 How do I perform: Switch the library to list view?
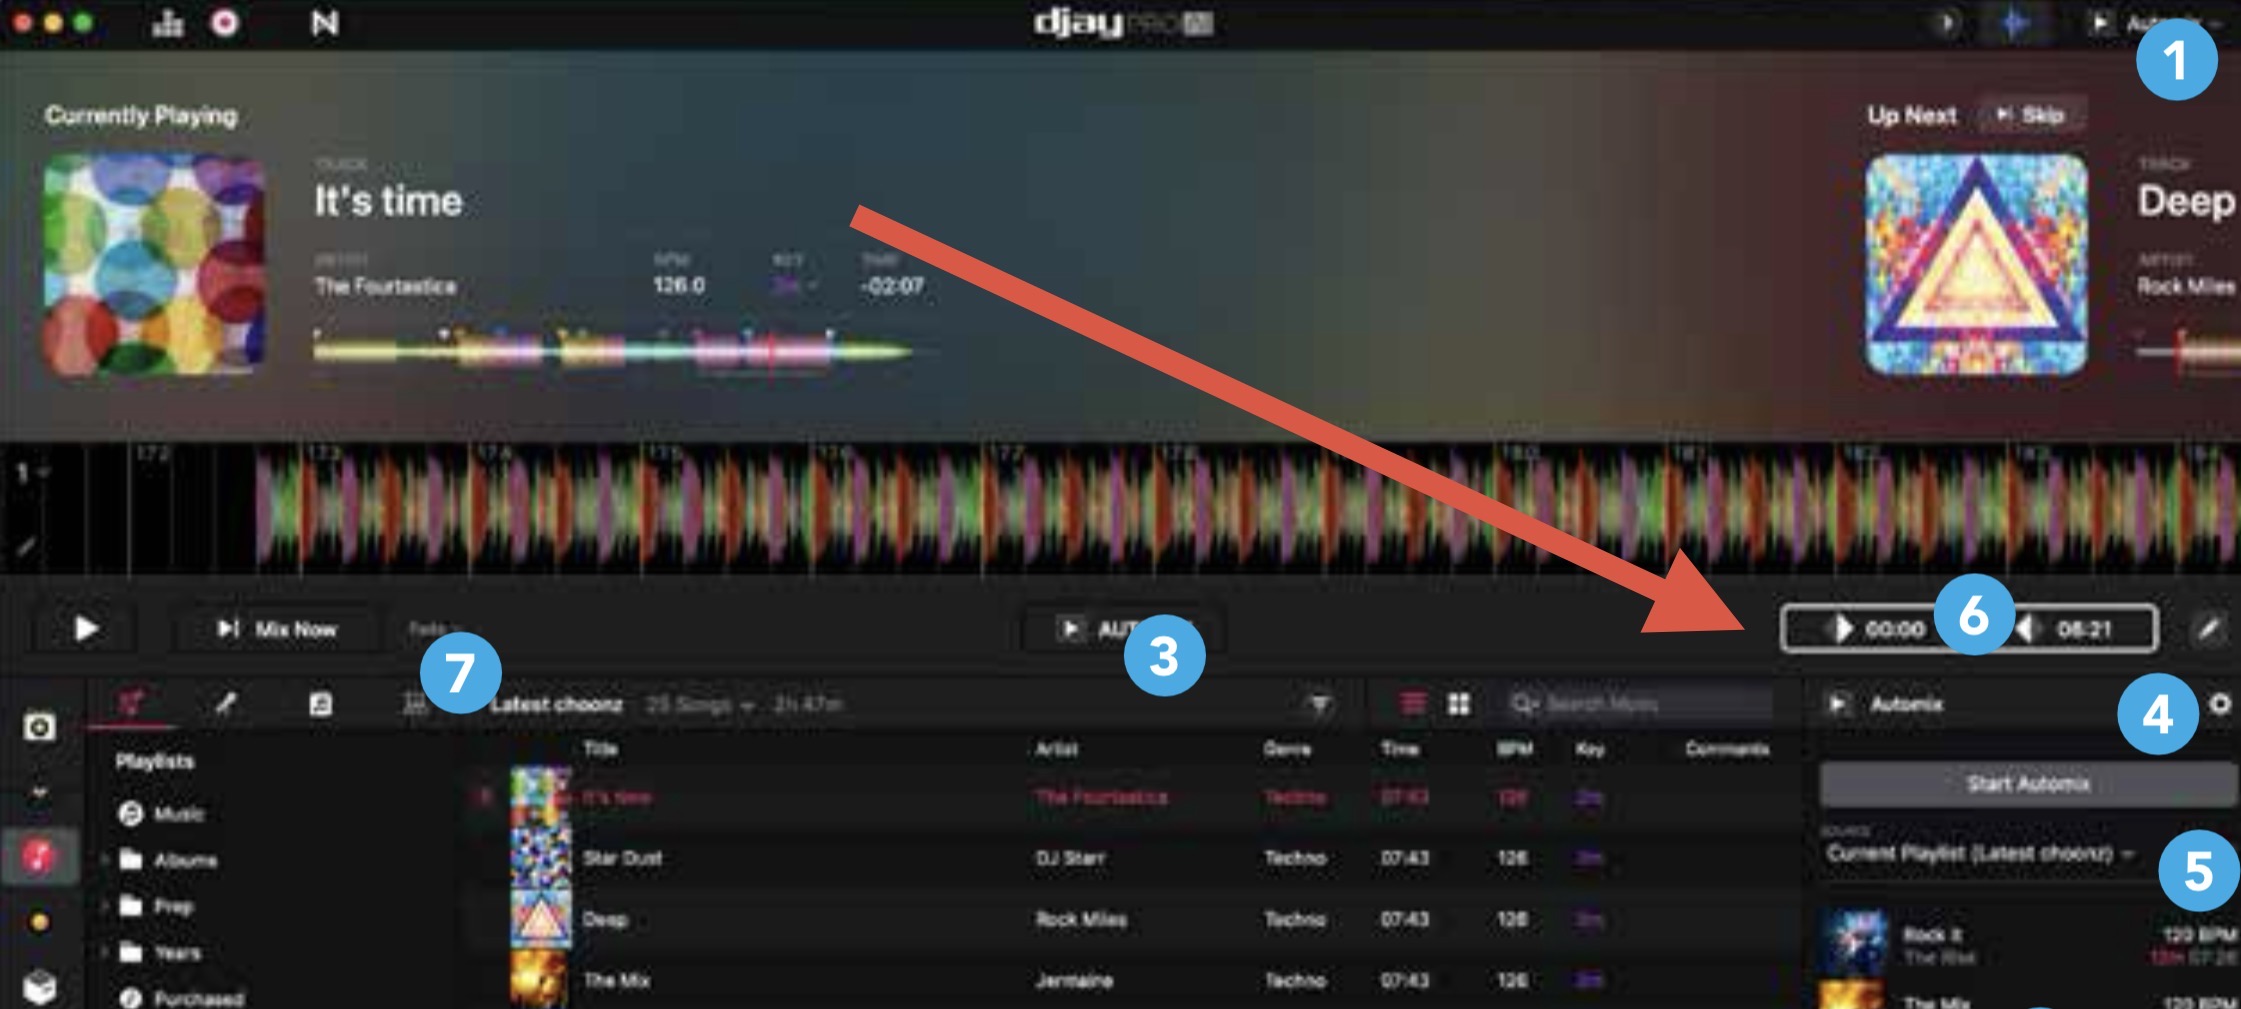click(x=1413, y=704)
